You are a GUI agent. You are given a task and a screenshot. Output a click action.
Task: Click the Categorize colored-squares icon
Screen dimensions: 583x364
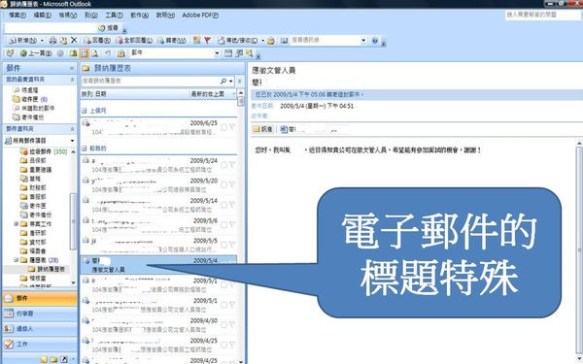pyautogui.click(x=197, y=40)
